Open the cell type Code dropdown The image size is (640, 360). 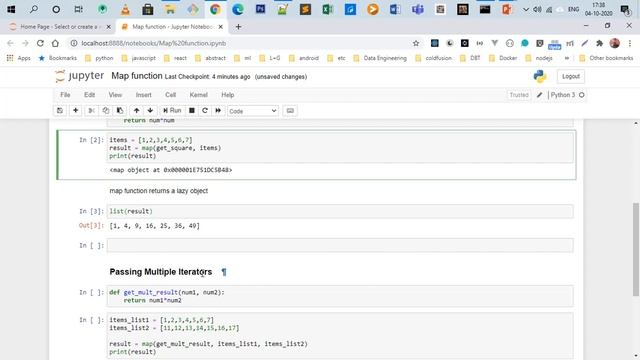[253, 111]
